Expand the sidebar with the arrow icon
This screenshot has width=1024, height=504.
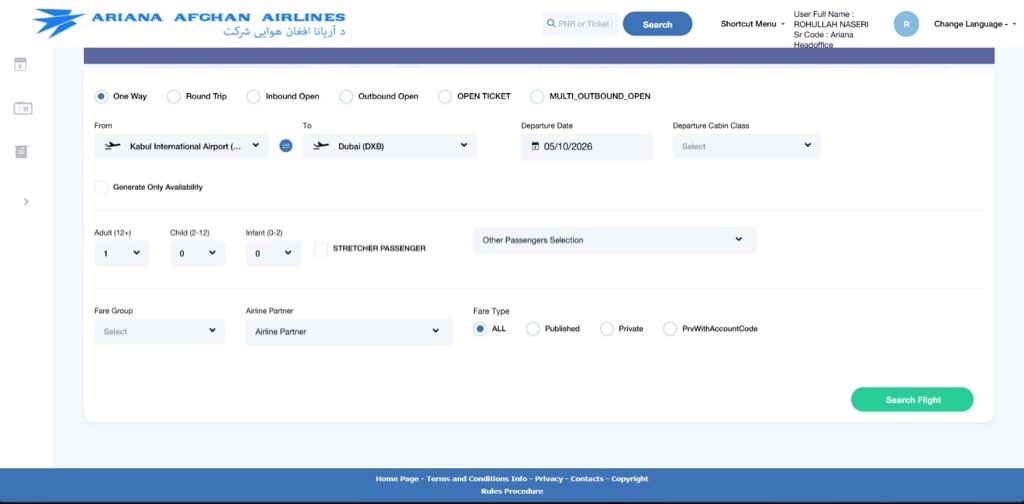26,202
